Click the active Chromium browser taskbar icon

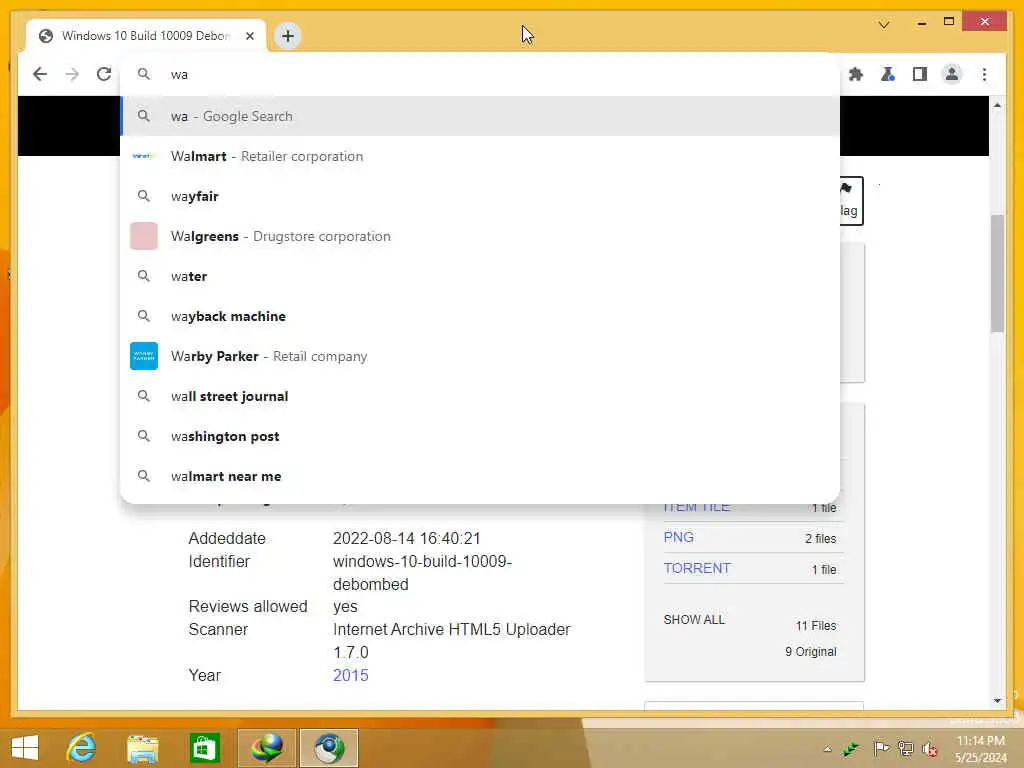pos(329,748)
